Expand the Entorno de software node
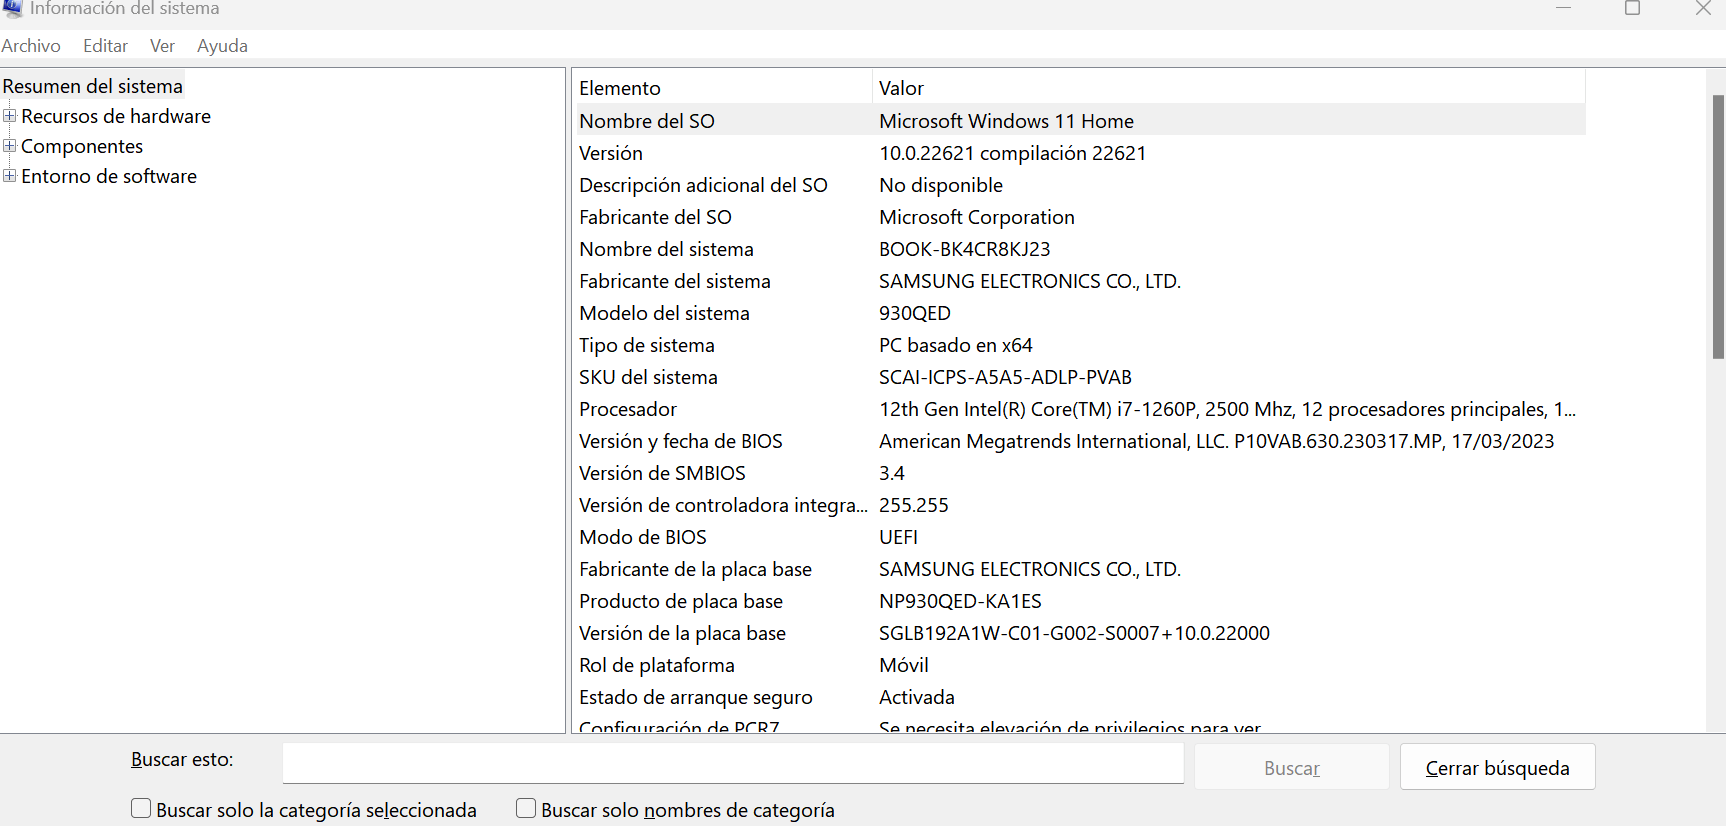Viewport: 1726px width, 826px height. point(10,176)
